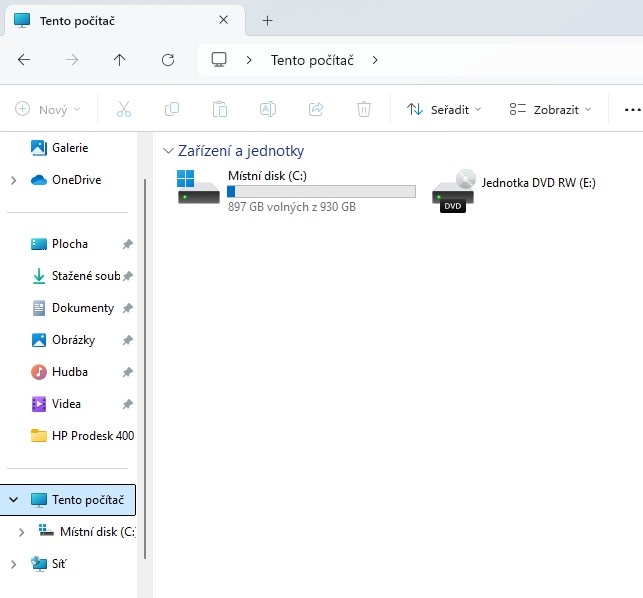This screenshot has height=598, width=643.
Task: Select the DVD RW drive icon
Action: [x=453, y=191]
